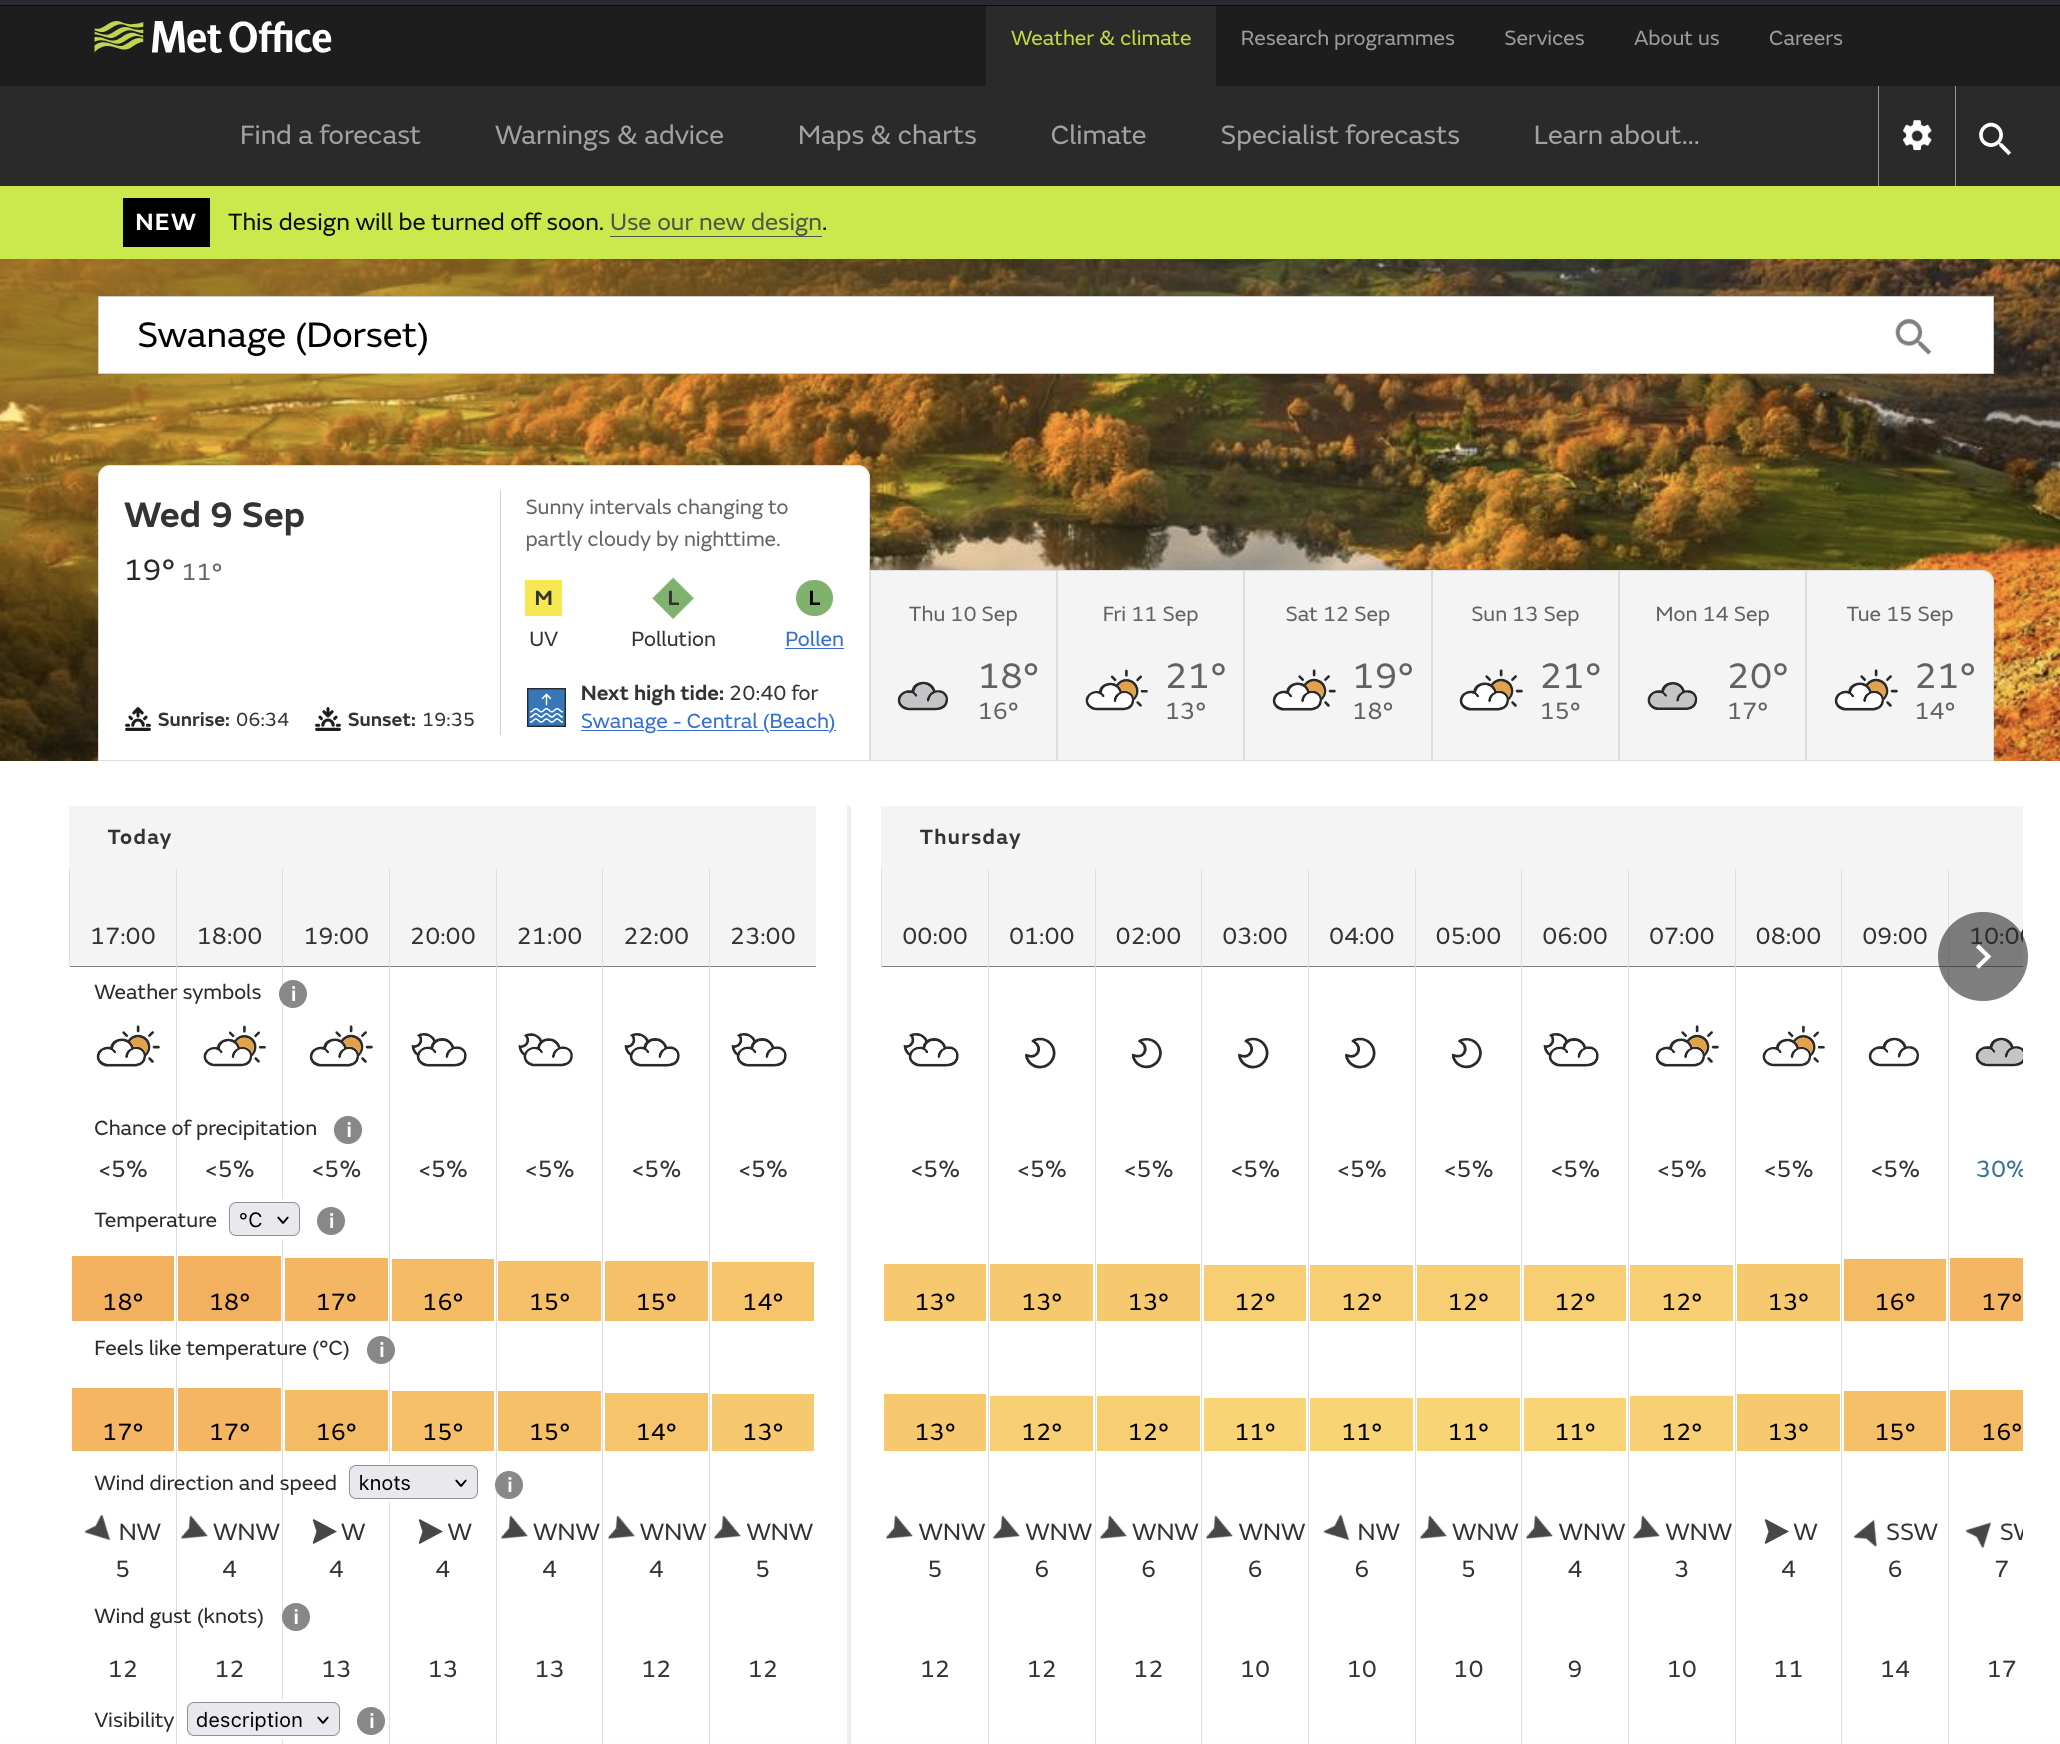Click the Wind gust info icon

click(295, 1617)
